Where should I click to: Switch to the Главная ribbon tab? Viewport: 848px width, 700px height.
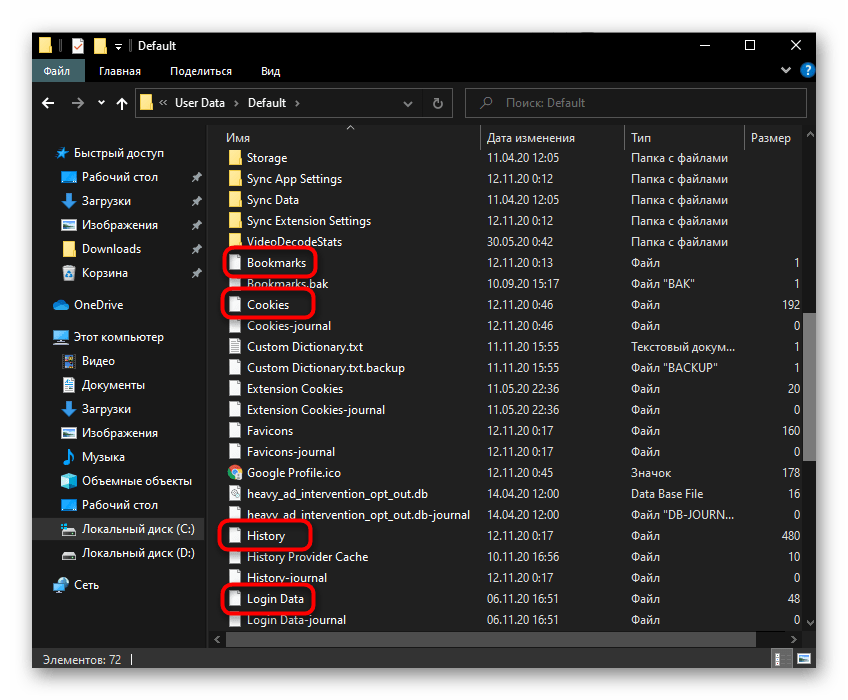120,71
